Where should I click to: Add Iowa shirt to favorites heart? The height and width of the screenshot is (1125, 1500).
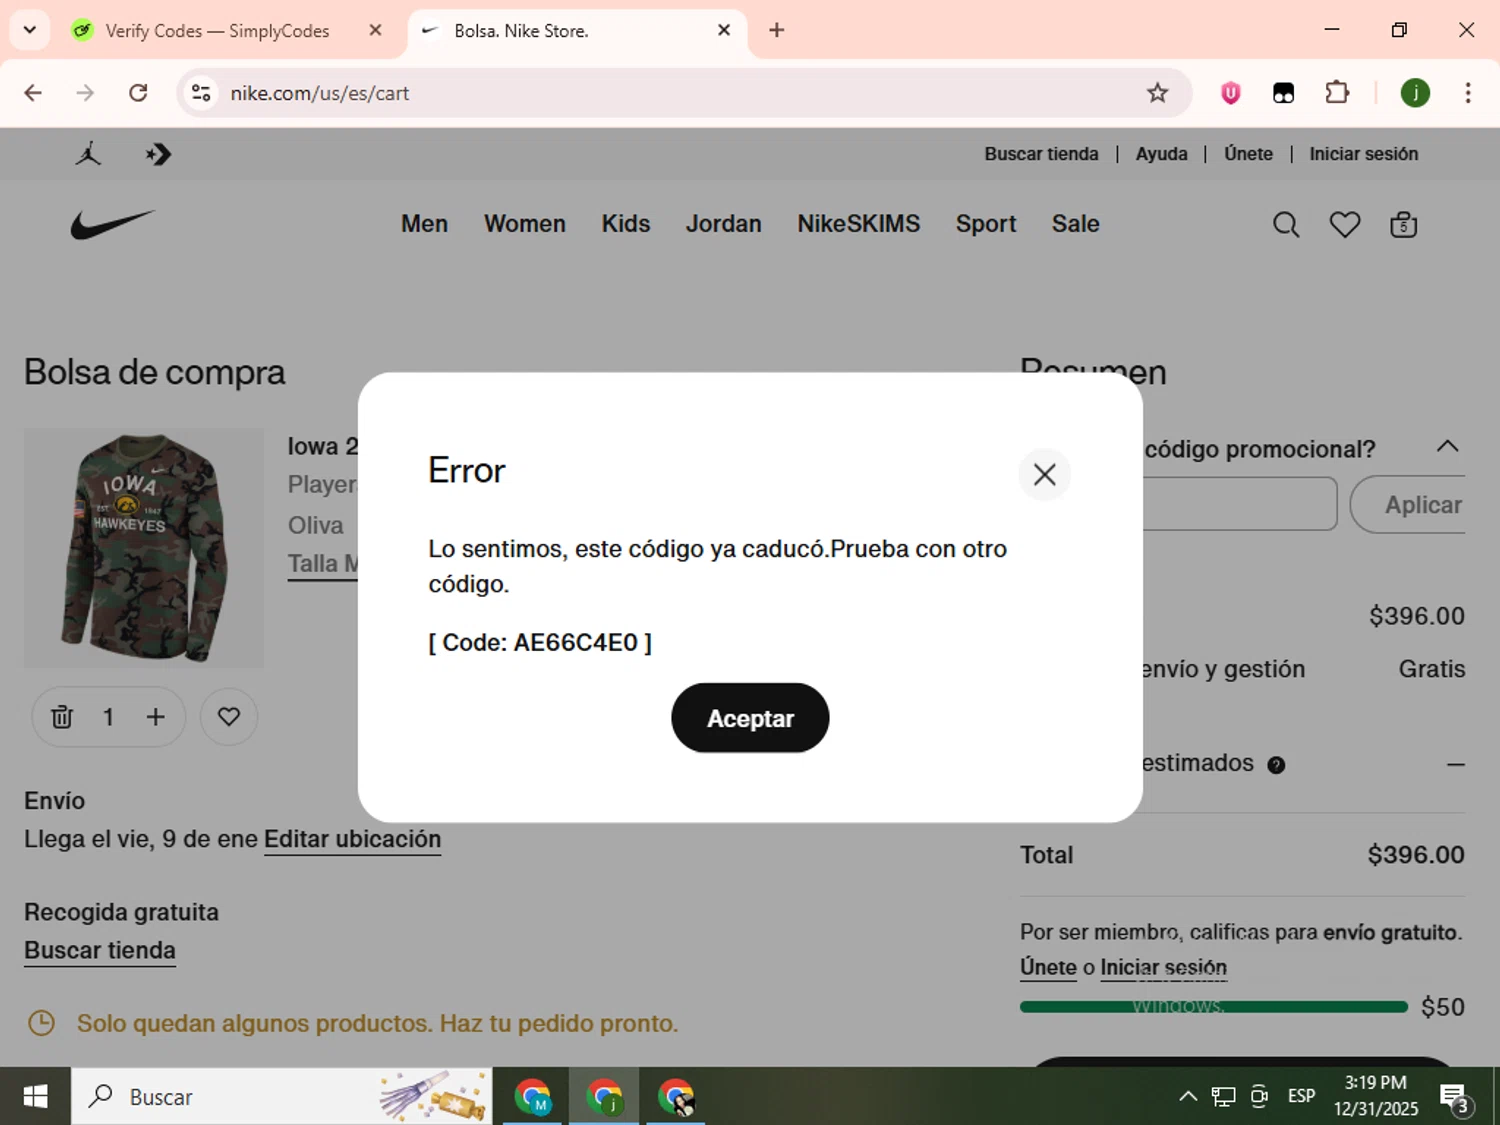[229, 717]
